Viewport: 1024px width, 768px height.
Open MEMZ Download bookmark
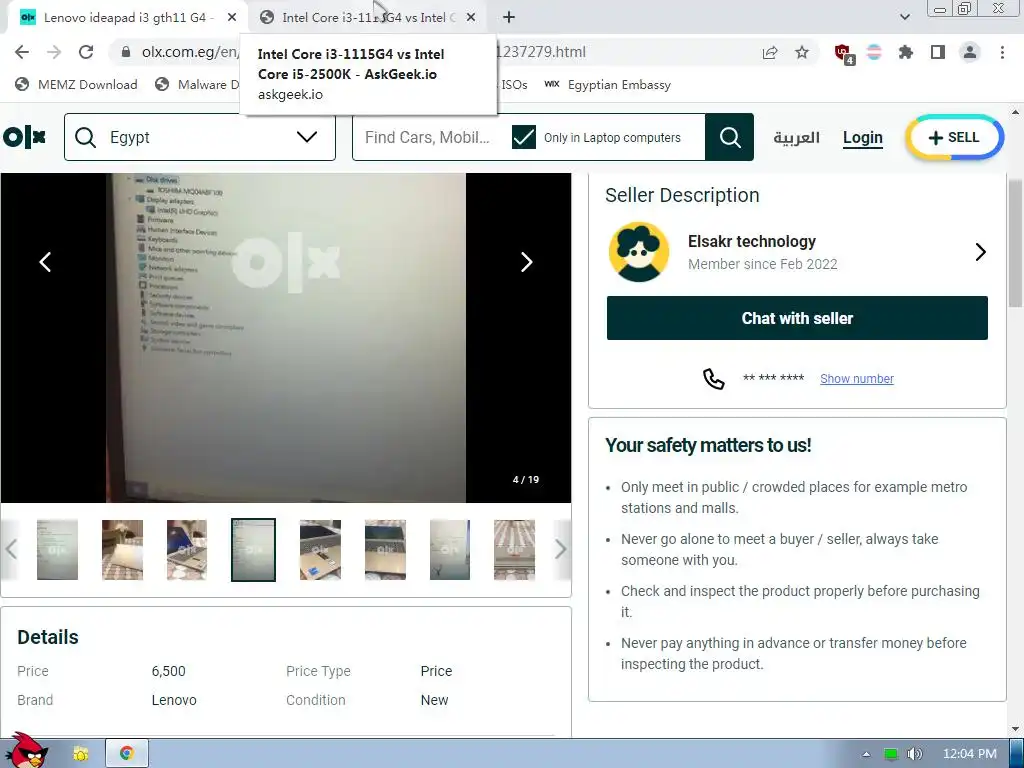pos(76,84)
